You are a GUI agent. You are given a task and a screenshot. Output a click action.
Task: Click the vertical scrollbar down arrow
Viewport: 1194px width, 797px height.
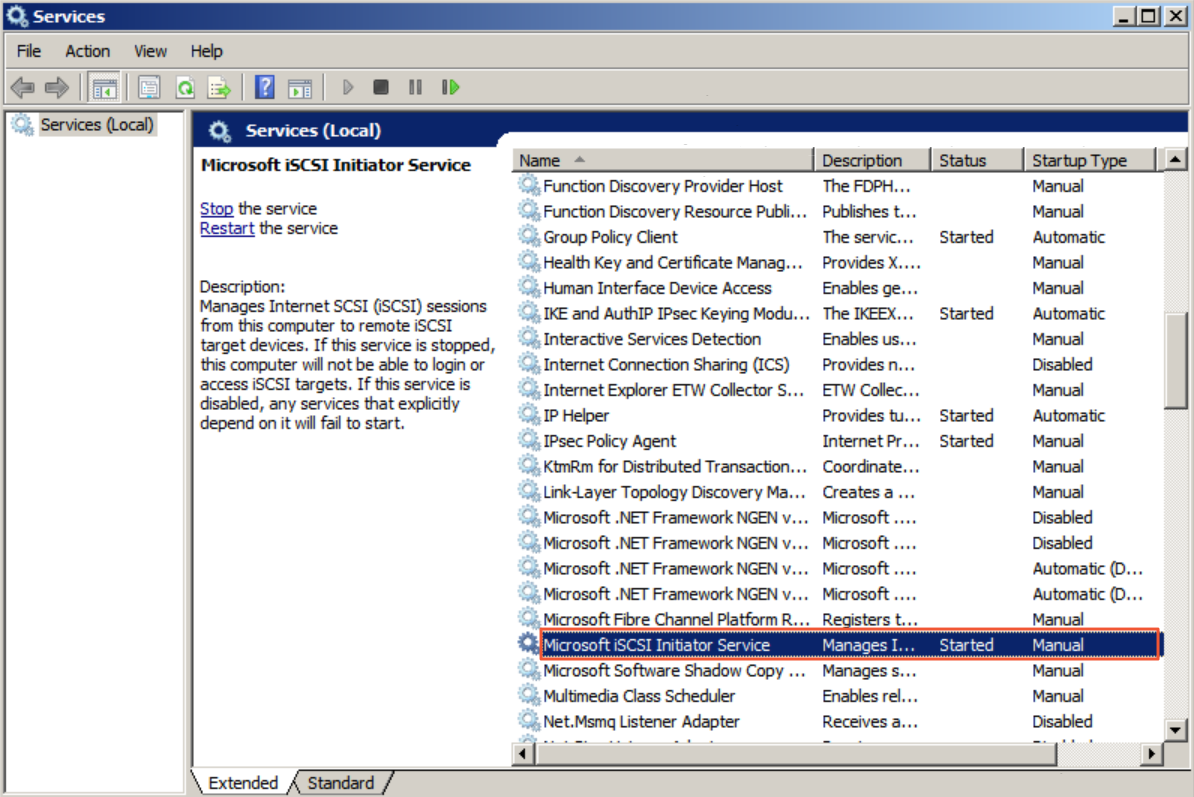[1175, 730]
